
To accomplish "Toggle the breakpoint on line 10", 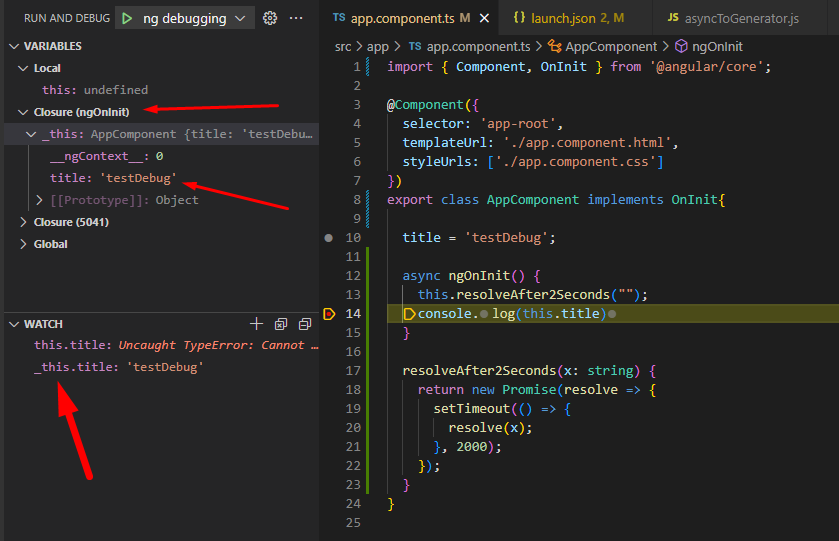I will point(329,238).
